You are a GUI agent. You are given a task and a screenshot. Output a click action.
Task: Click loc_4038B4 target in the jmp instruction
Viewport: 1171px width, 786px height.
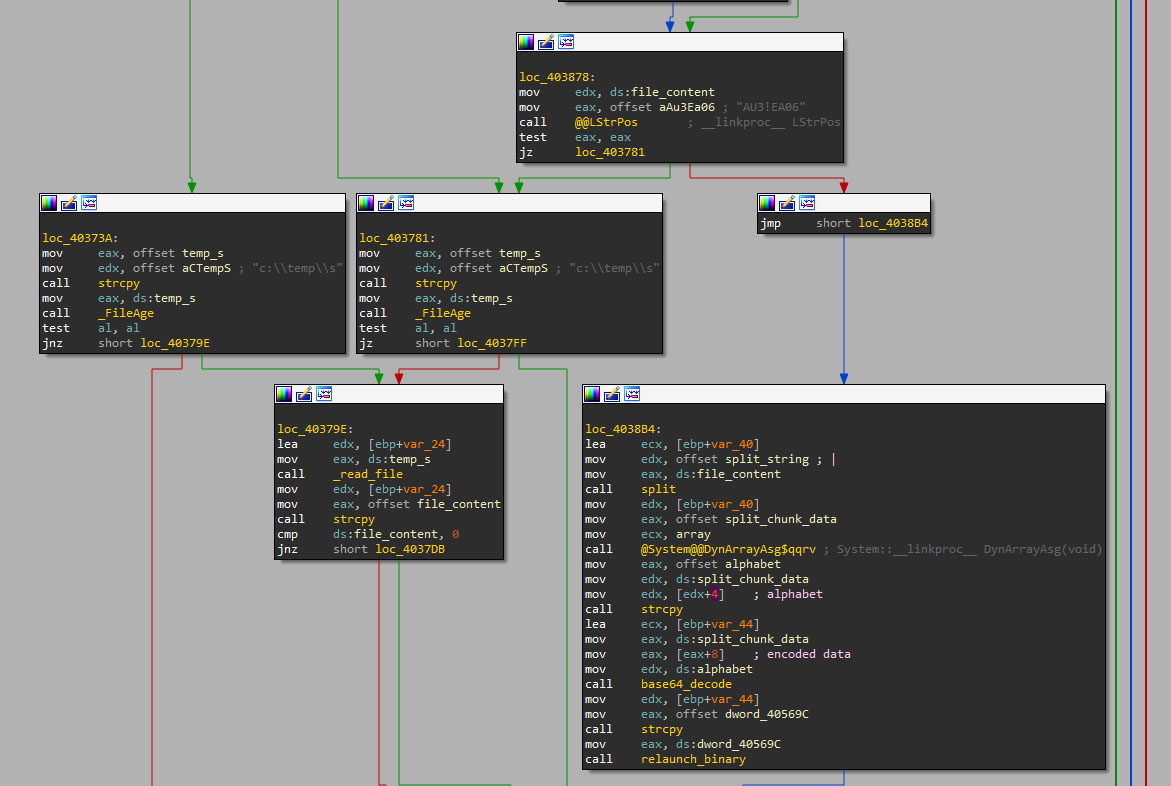(893, 223)
